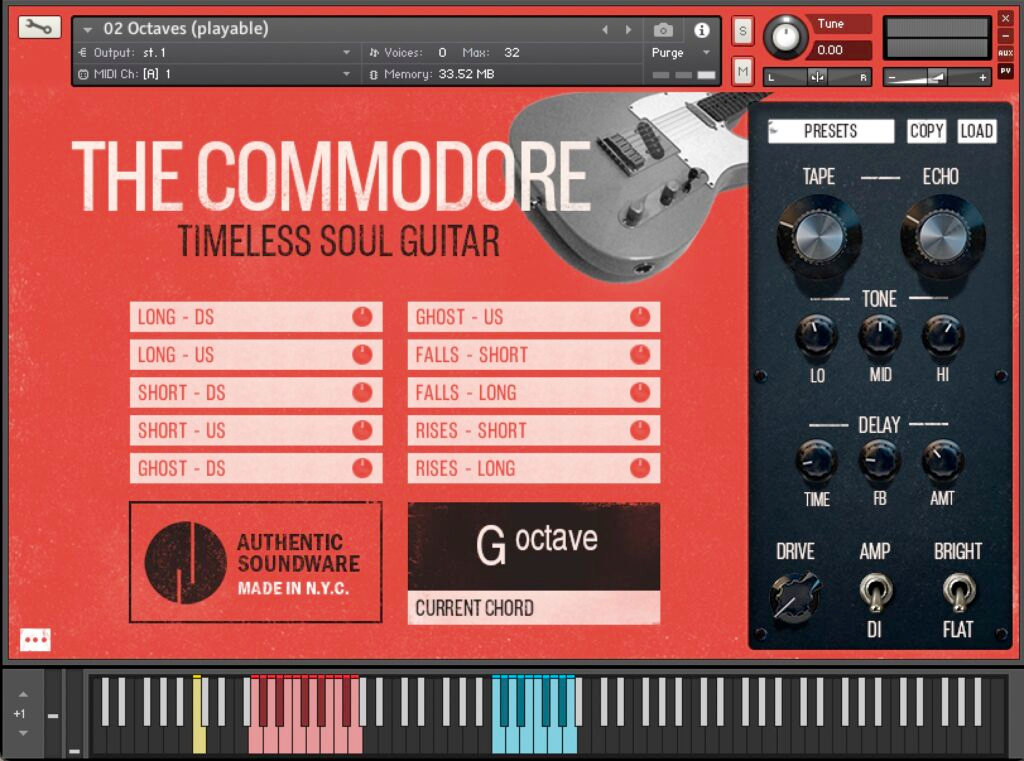This screenshot has width=1024, height=761.
Task: Open the MIDI Channel dropdown
Action: (x=347, y=74)
